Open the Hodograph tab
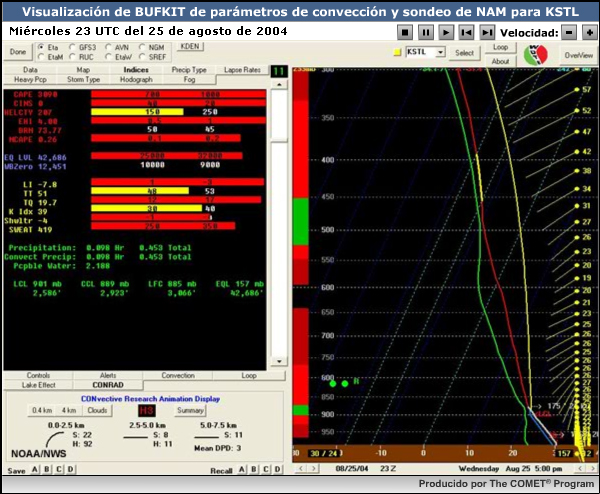The image size is (600, 494). [x=136, y=80]
